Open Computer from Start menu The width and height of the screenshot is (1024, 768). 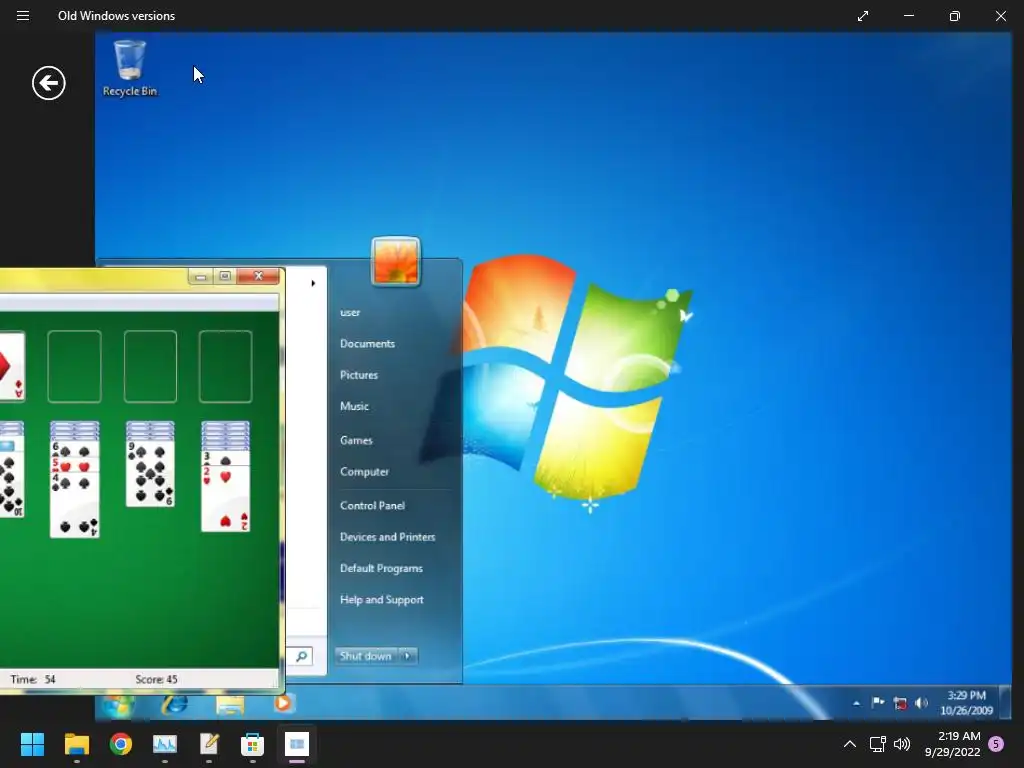364,472
